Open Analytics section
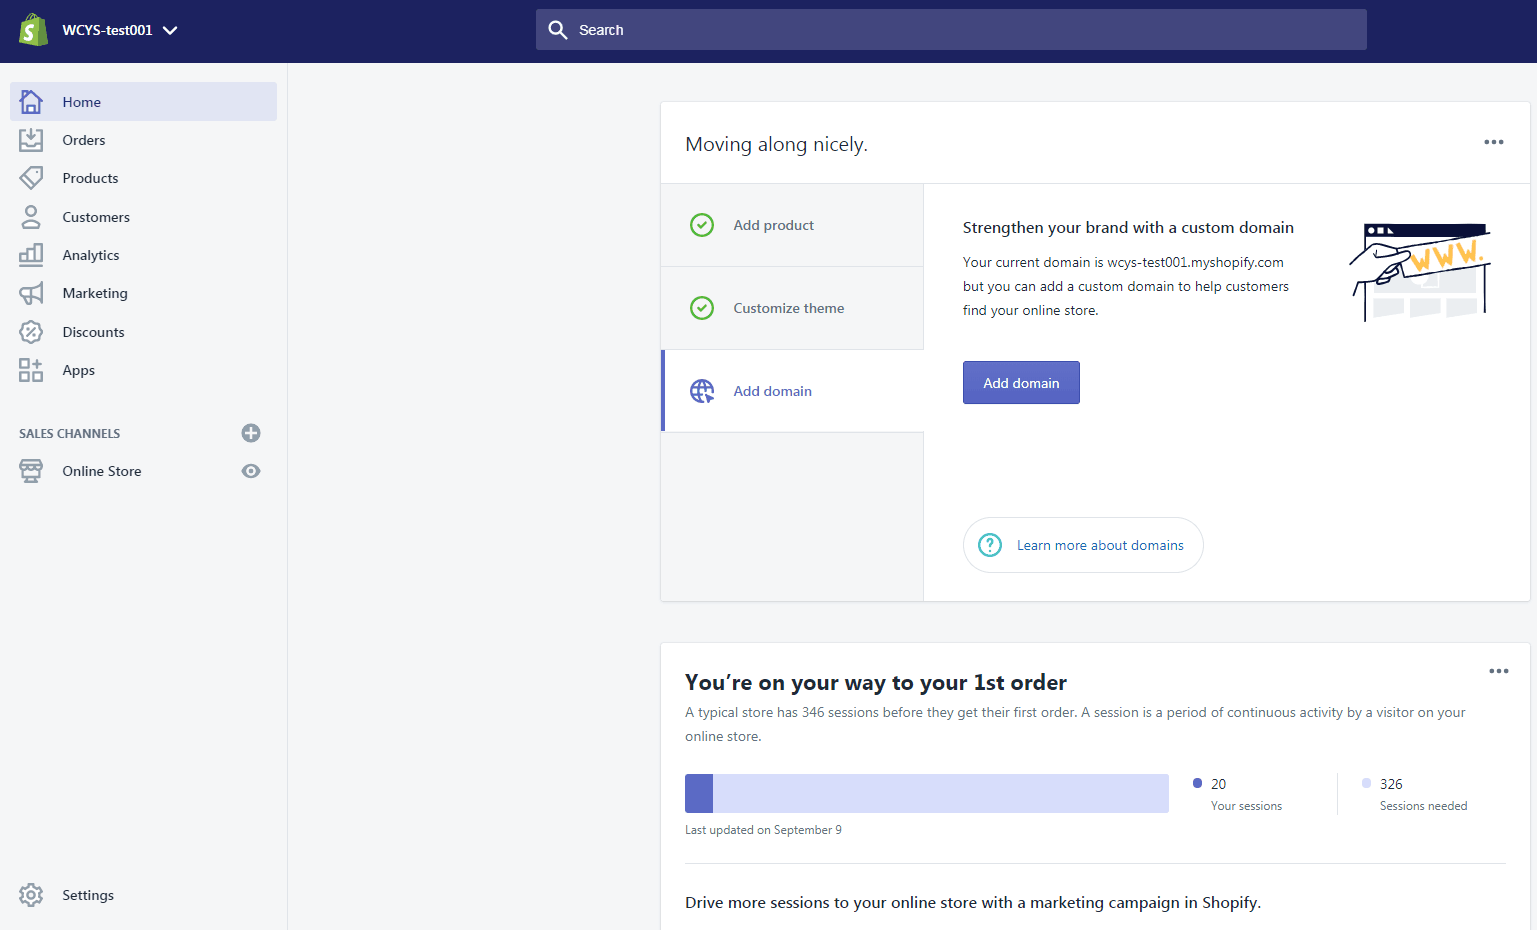 click(91, 255)
